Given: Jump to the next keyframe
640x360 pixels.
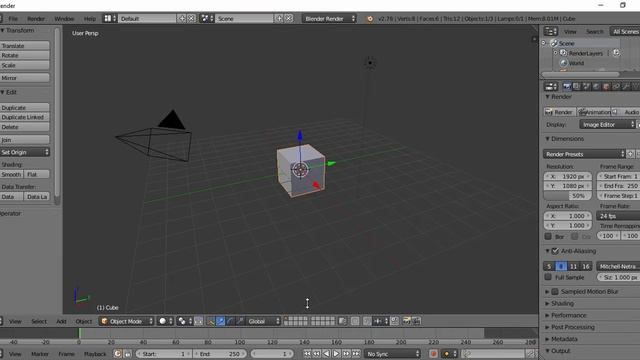Looking at the screenshot, I should click(x=346, y=354).
